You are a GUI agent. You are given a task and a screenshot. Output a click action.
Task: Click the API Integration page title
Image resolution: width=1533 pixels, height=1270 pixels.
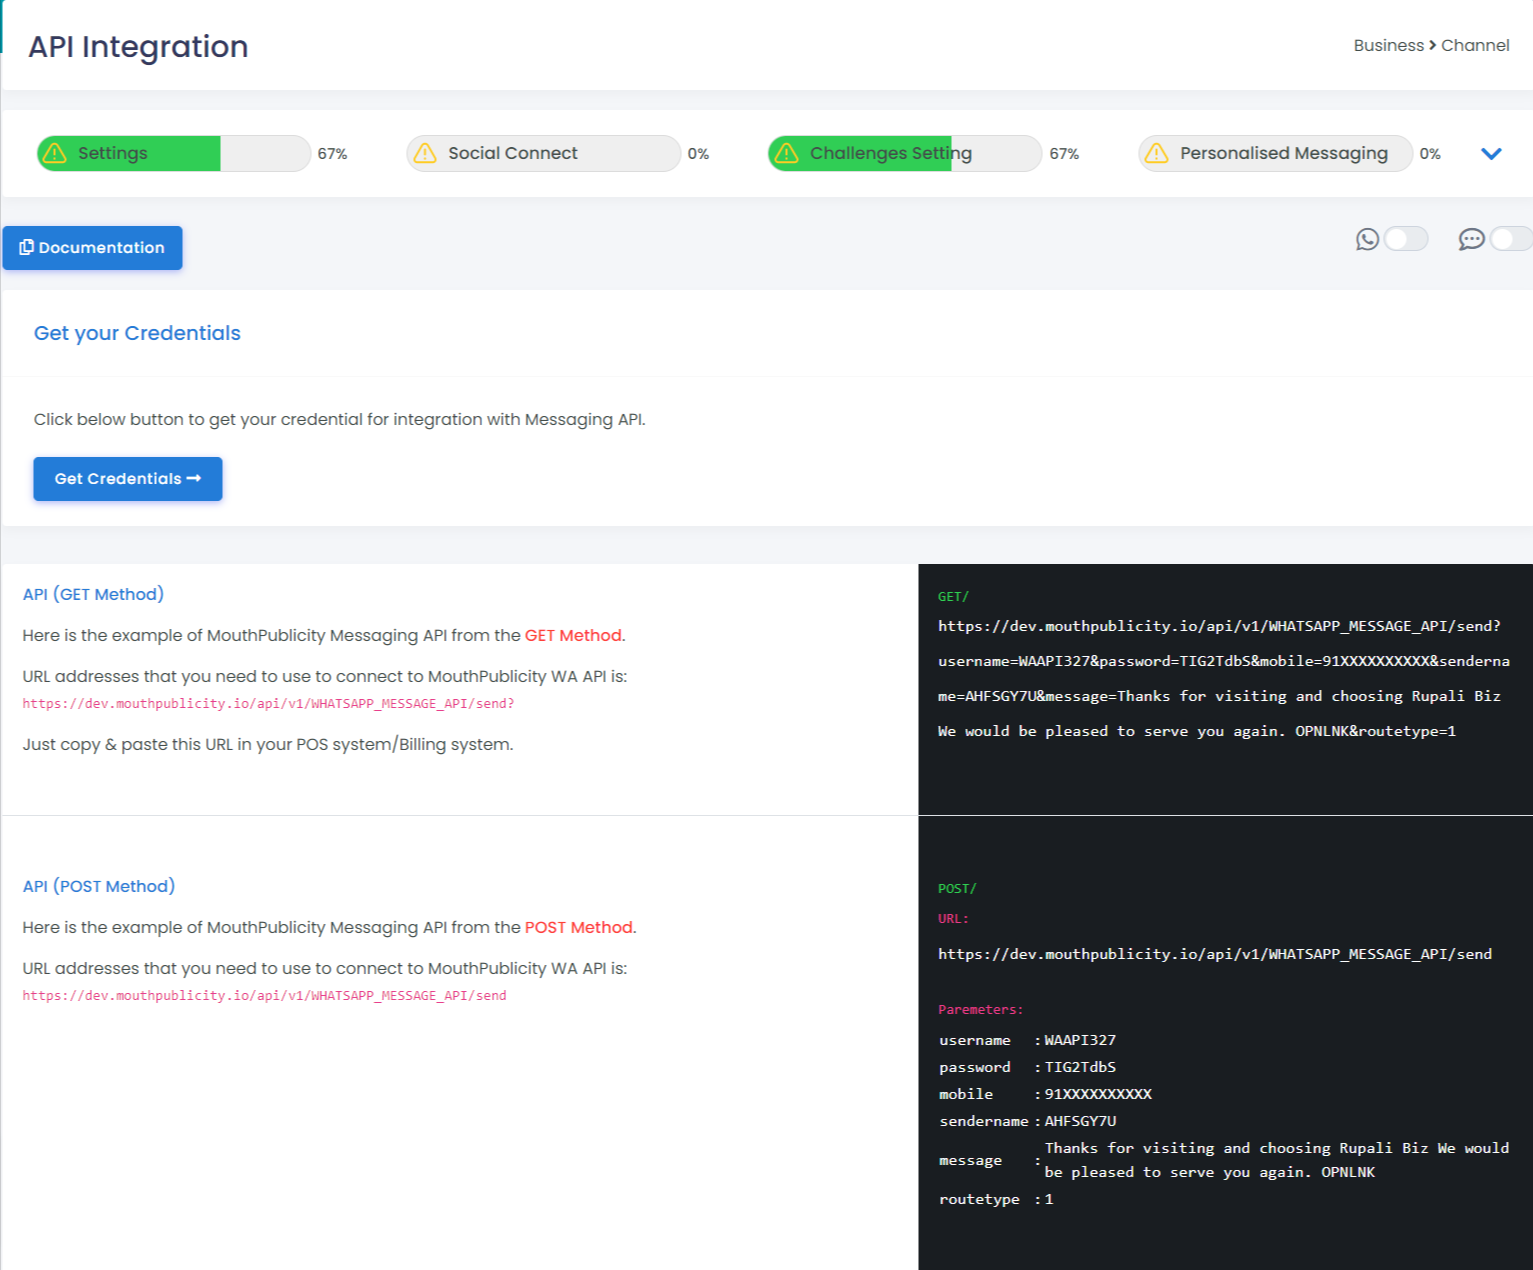pyautogui.click(x=138, y=47)
